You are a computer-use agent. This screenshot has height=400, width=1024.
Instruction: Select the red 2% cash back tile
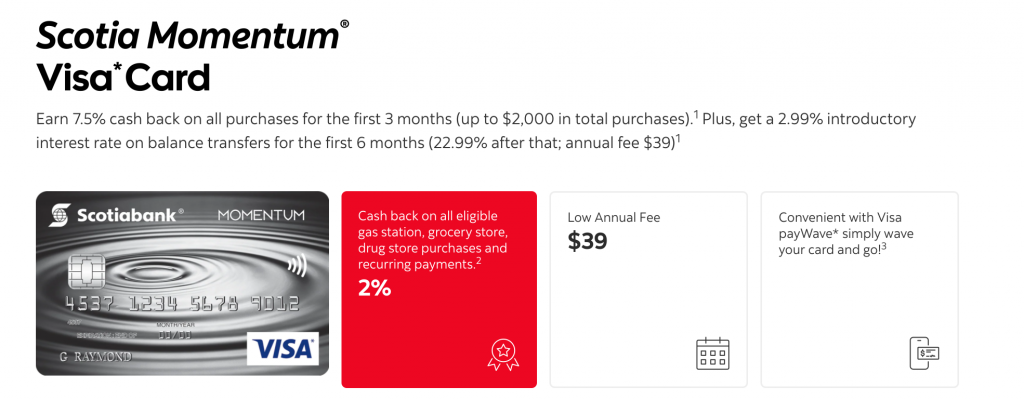tap(439, 290)
